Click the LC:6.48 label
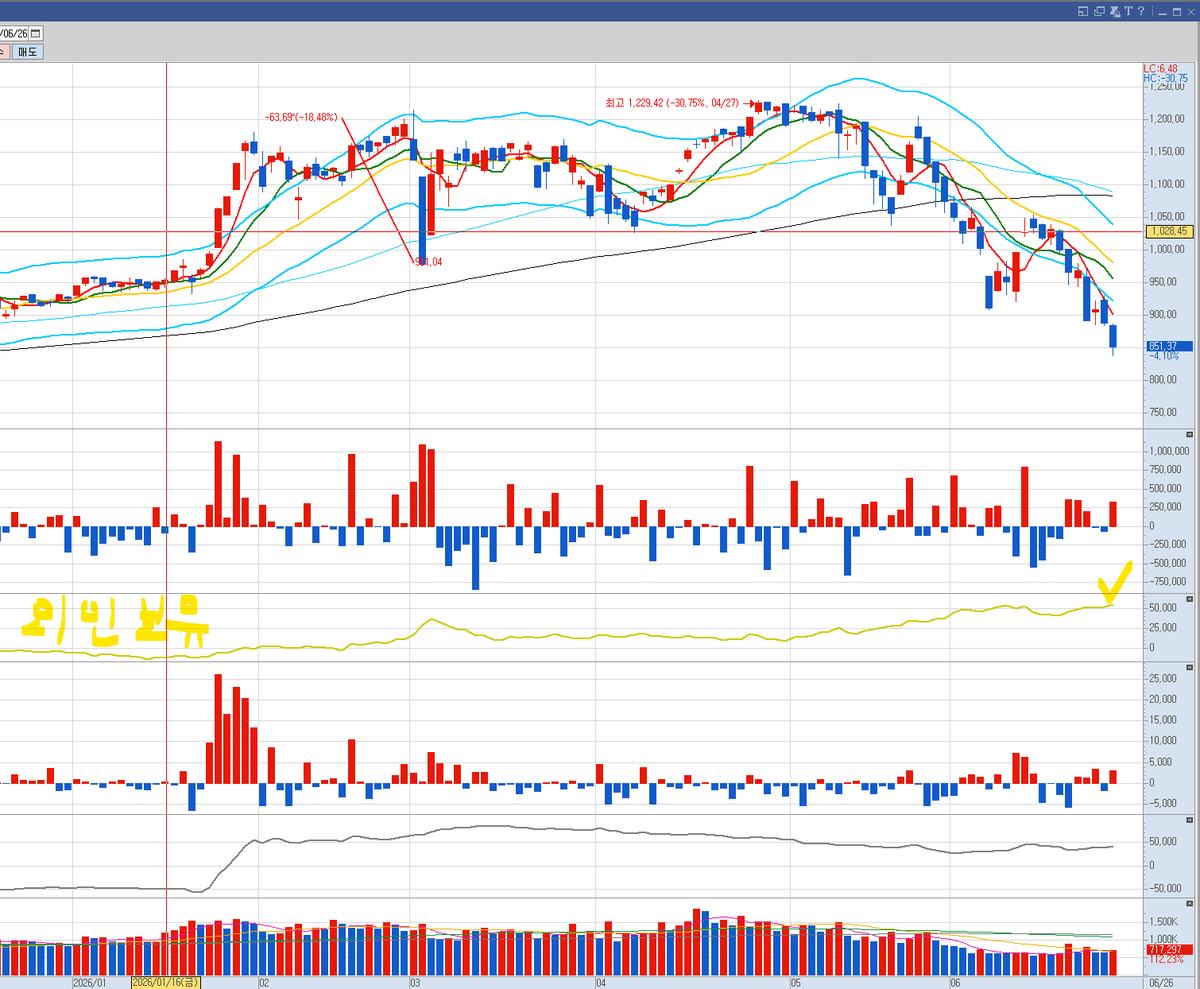Viewport: 1200px width, 989px height. click(x=1162, y=68)
